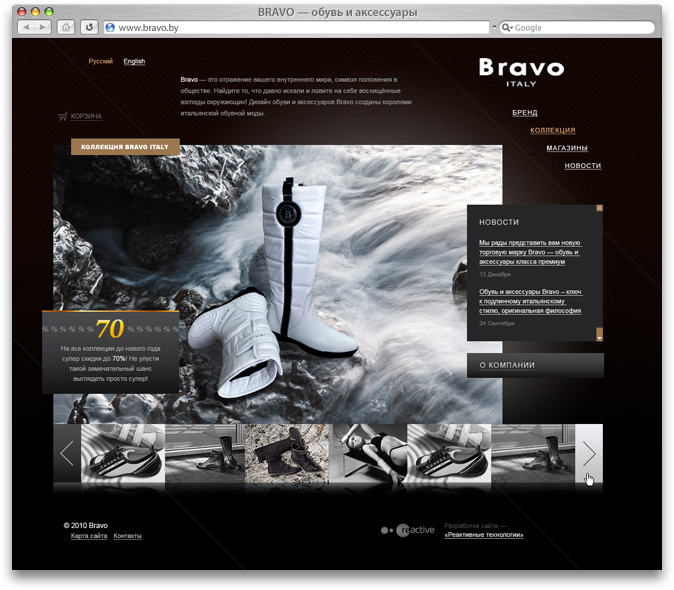Viewport: 674px width, 590px height.
Task: Click the НОВОСТИ heading in news panel
Action: 499,222
